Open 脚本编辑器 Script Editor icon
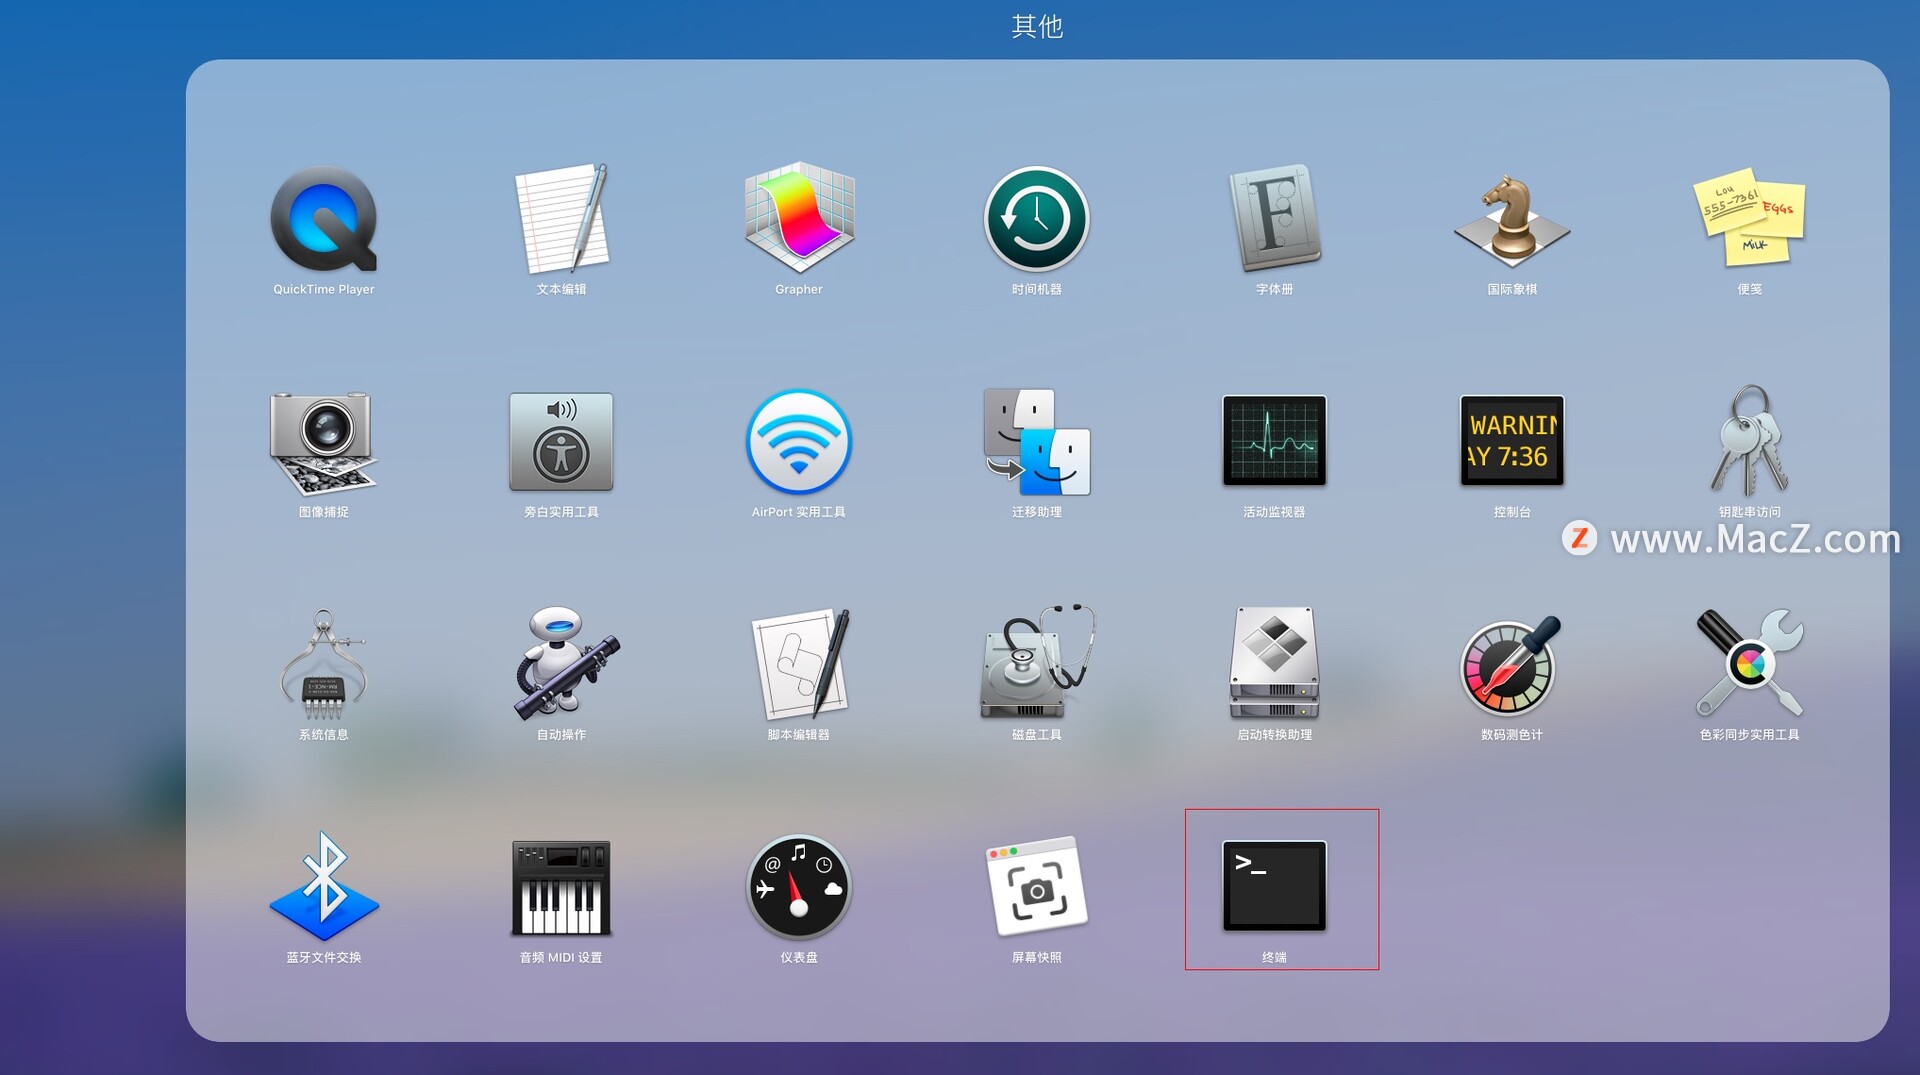Image resolution: width=1920 pixels, height=1075 pixels. pos(801,664)
